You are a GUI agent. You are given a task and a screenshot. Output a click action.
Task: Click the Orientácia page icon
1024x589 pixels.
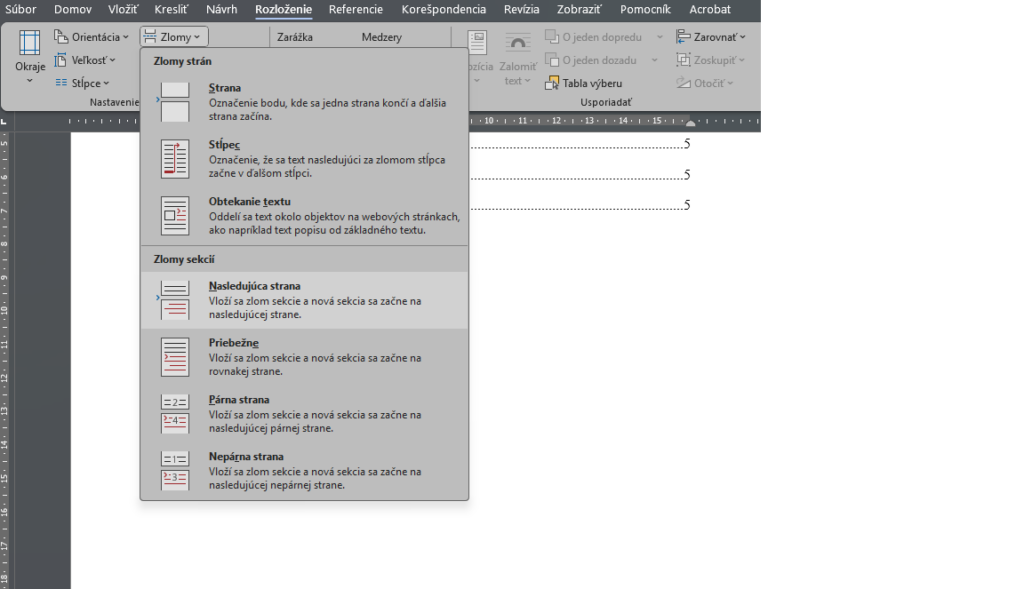pyautogui.click(x=61, y=37)
